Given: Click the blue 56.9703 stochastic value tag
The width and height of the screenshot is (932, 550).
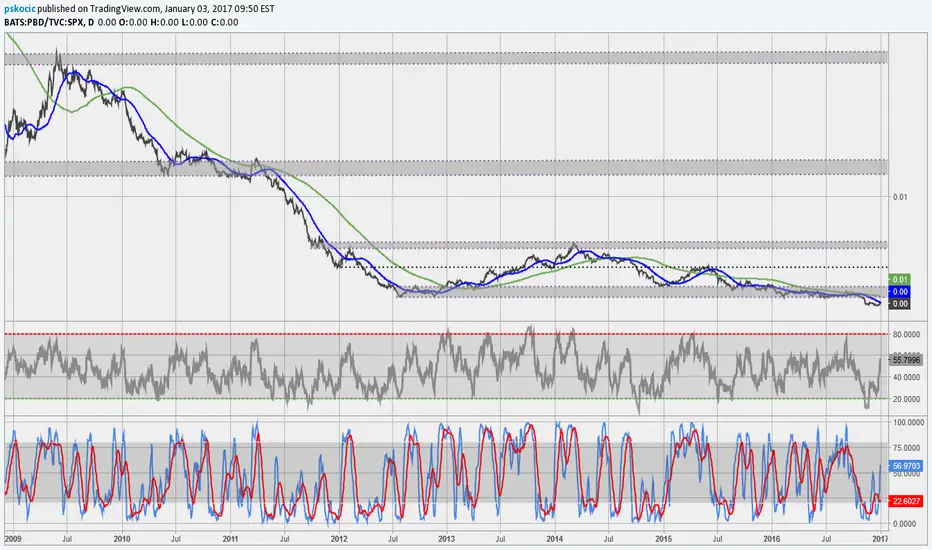Looking at the screenshot, I should tap(905, 466).
